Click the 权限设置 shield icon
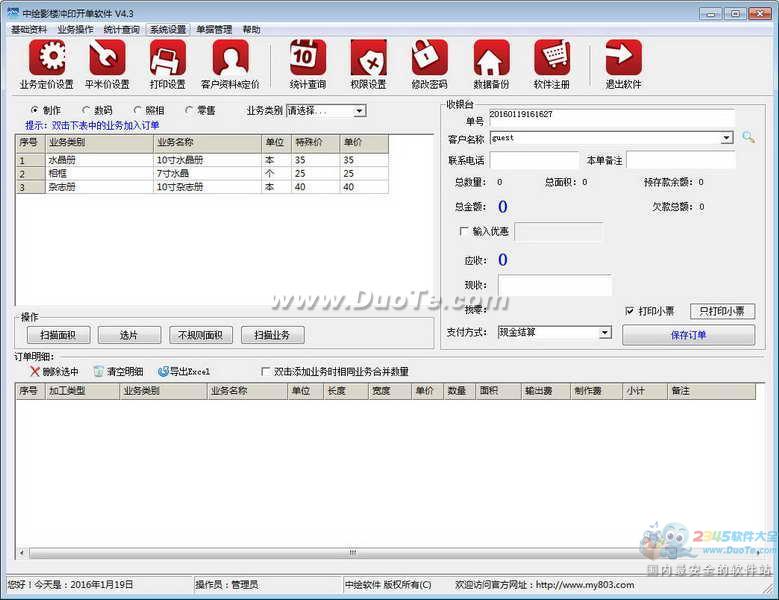The image size is (779, 600). [368, 59]
